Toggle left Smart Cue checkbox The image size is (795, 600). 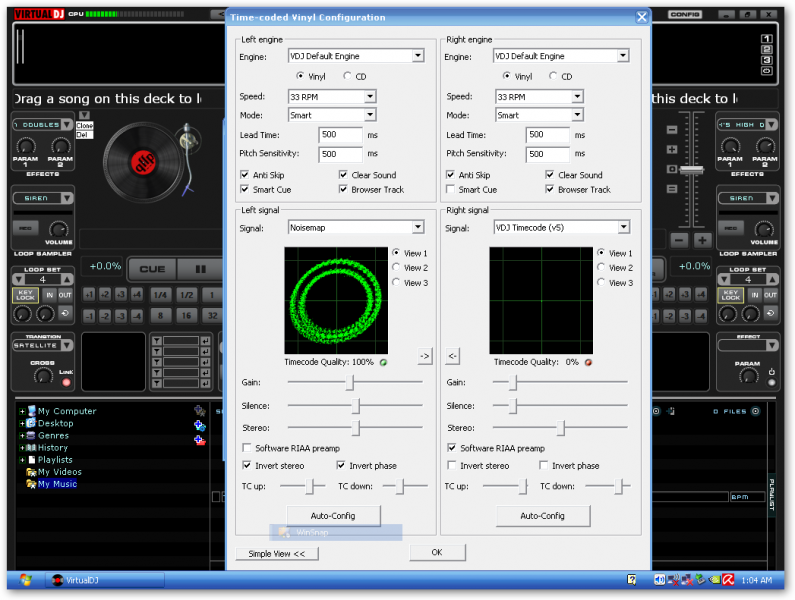pos(244,189)
